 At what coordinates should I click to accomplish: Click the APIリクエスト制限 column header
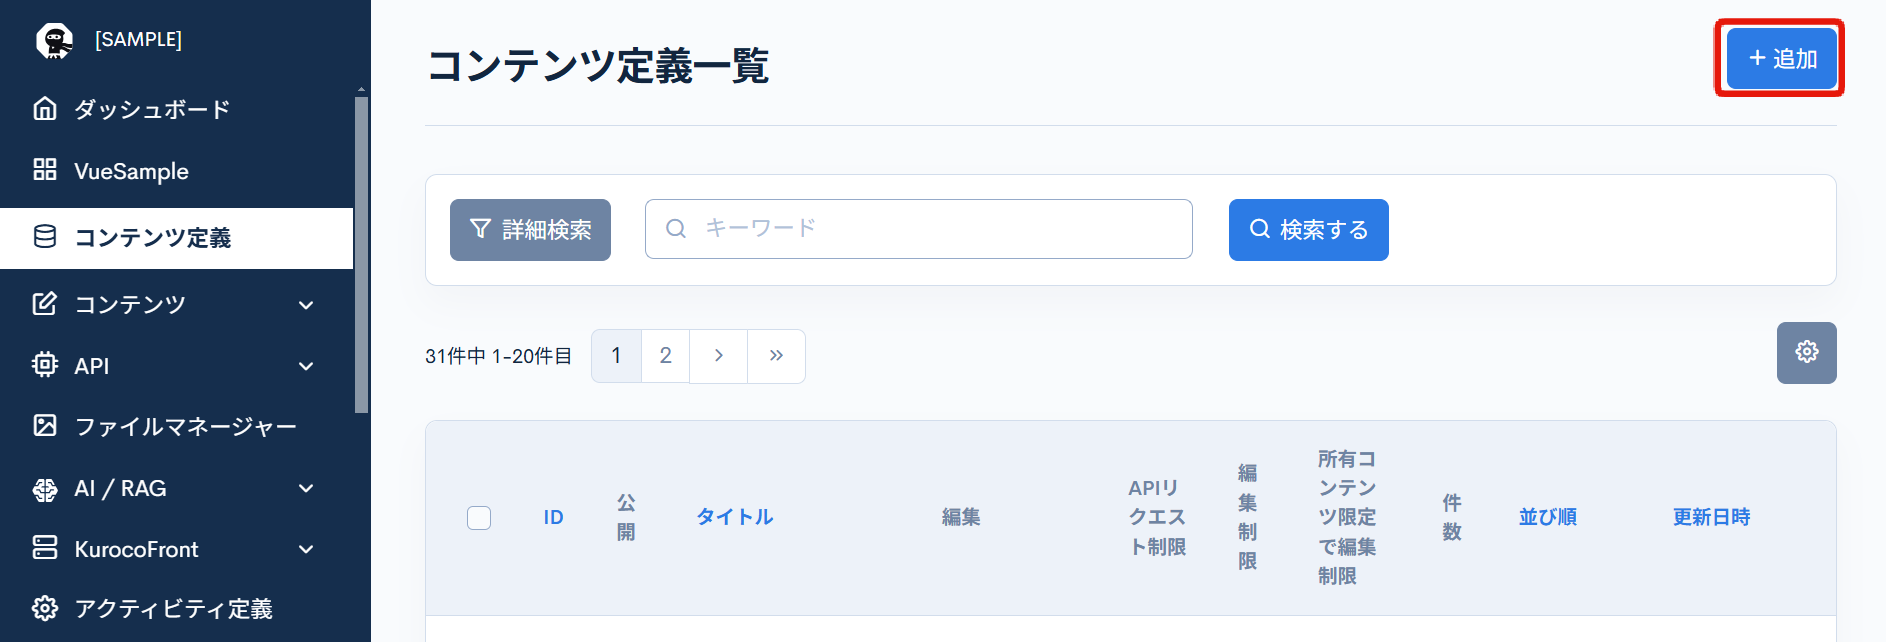point(1157,517)
